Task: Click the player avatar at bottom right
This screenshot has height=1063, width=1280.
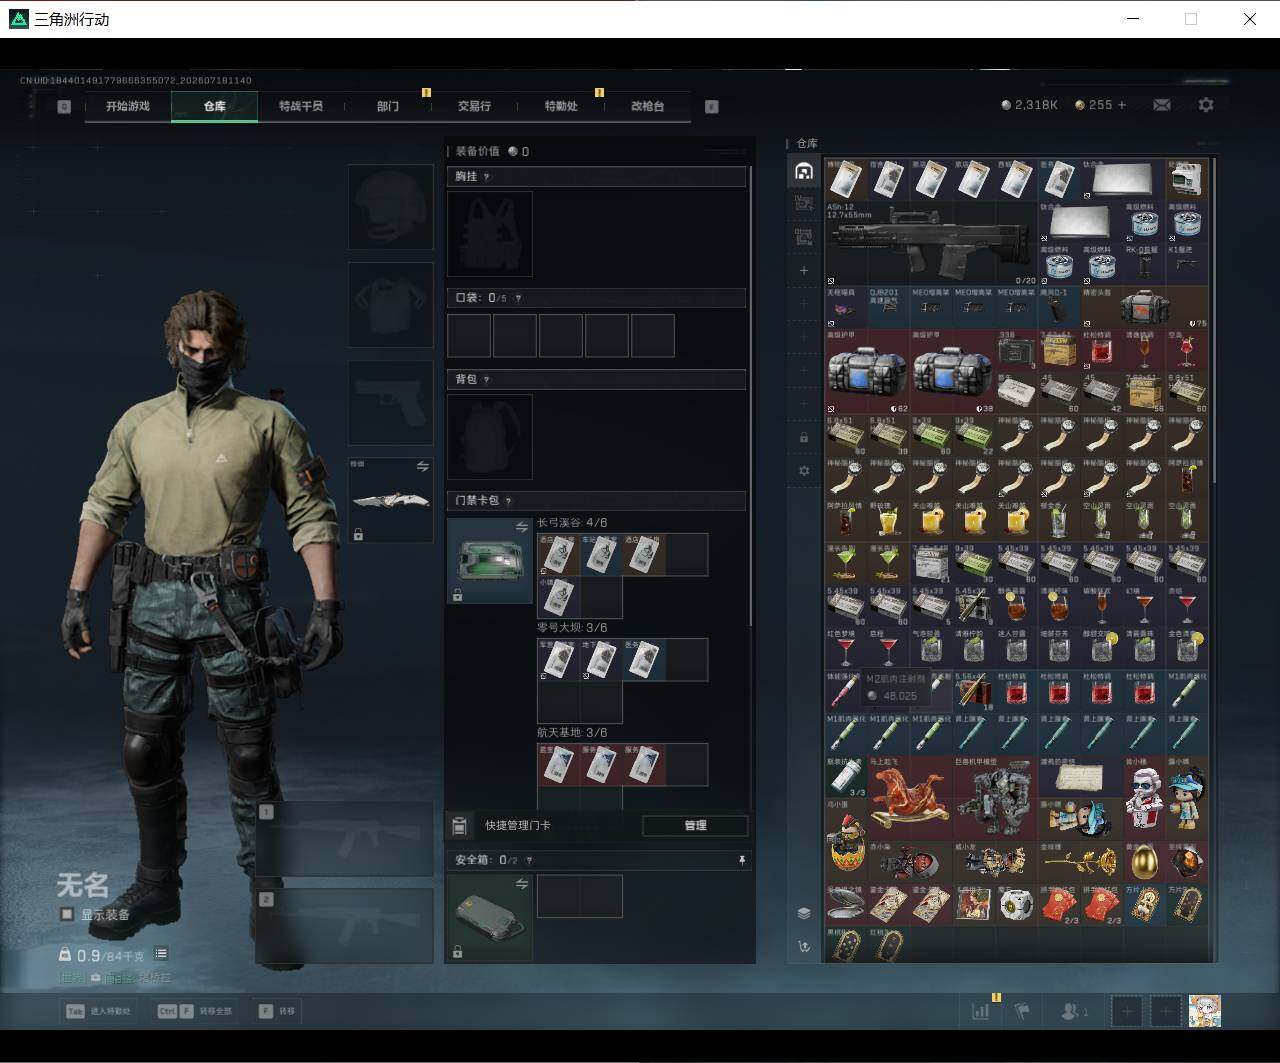Action: [x=1204, y=1011]
